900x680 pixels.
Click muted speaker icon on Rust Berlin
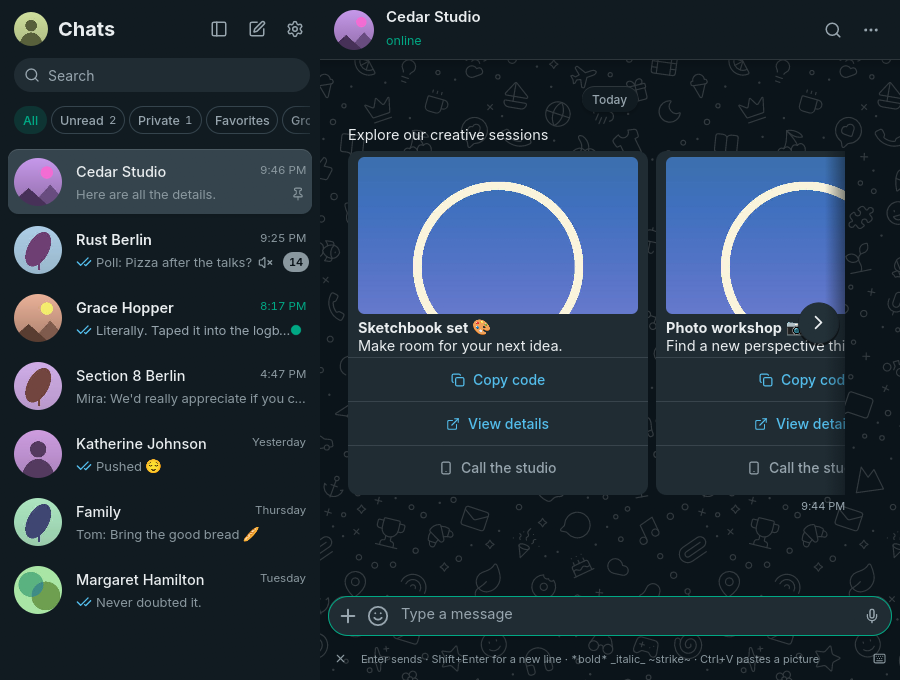tap(265, 262)
